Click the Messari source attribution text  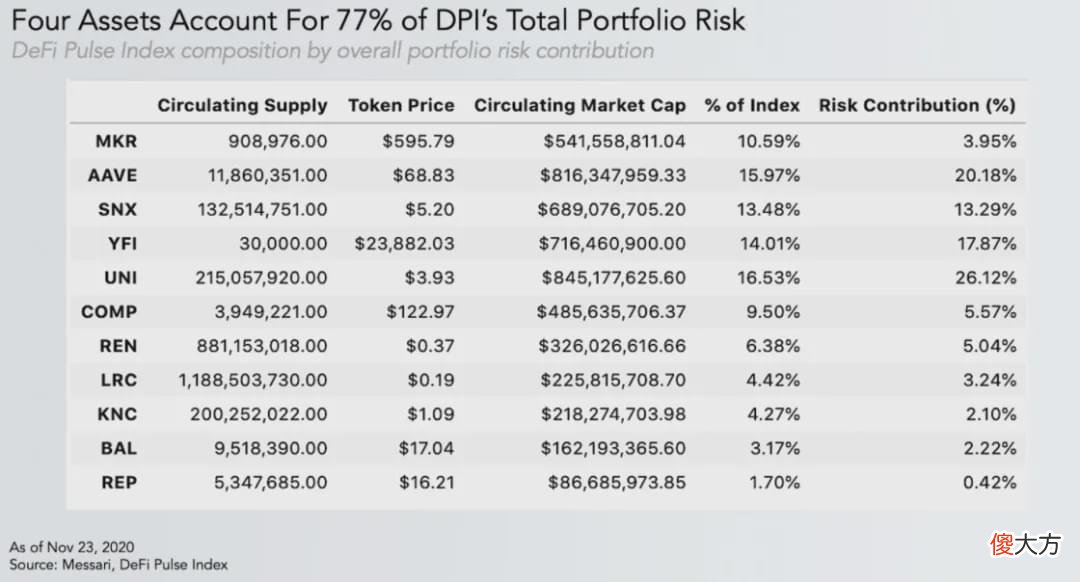tap(118, 565)
